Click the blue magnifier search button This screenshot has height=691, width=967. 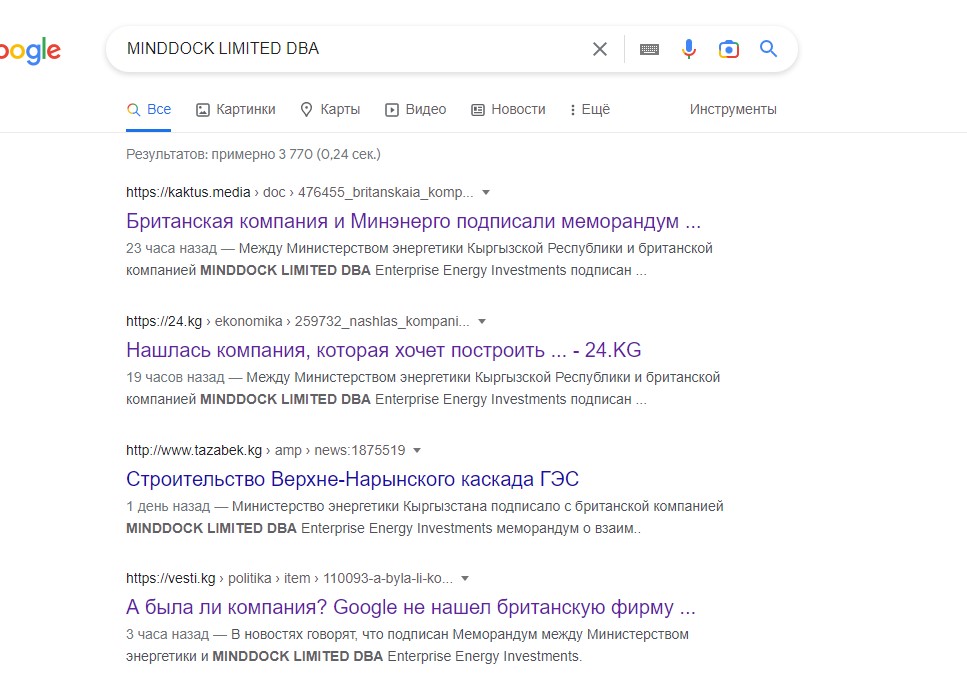(768, 48)
